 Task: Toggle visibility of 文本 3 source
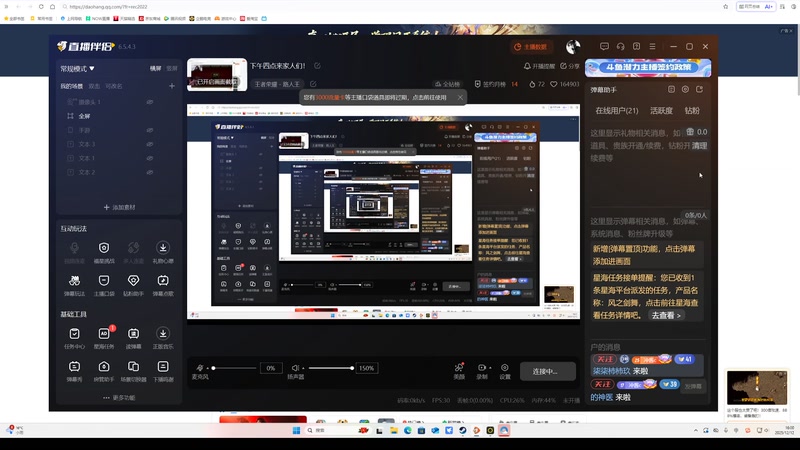click(x=150, y=144)
